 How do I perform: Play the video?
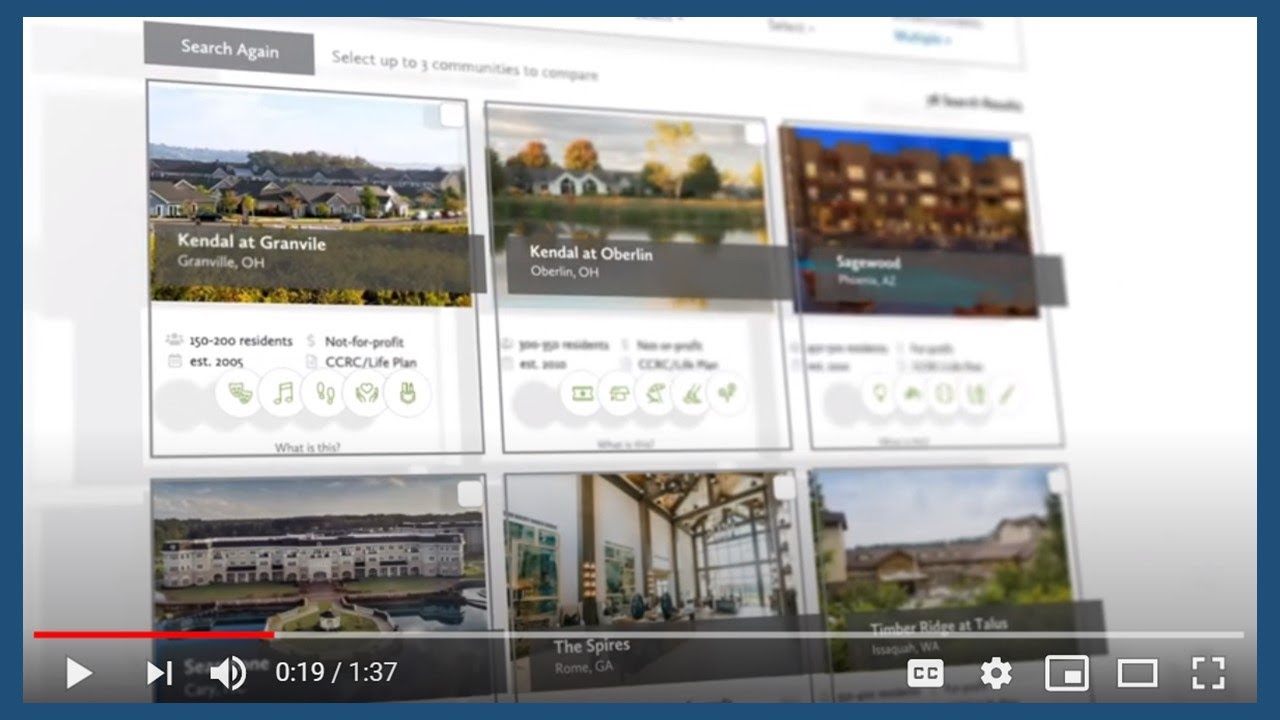pos(78,672)
